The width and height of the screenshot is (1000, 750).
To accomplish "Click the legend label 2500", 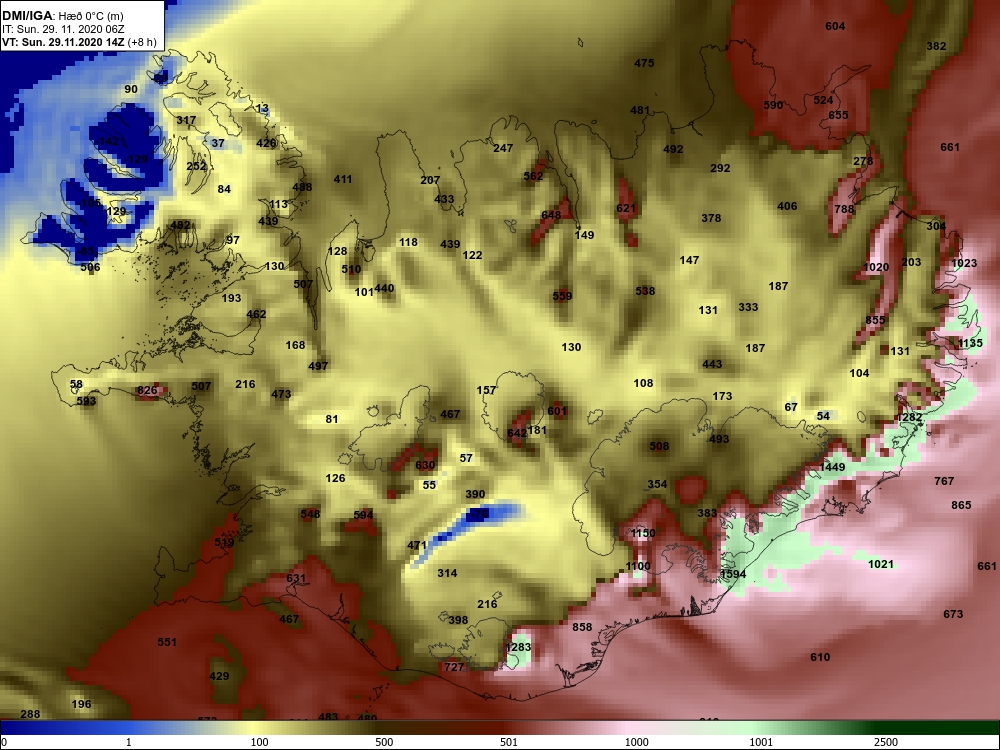I will click(885, 742).
